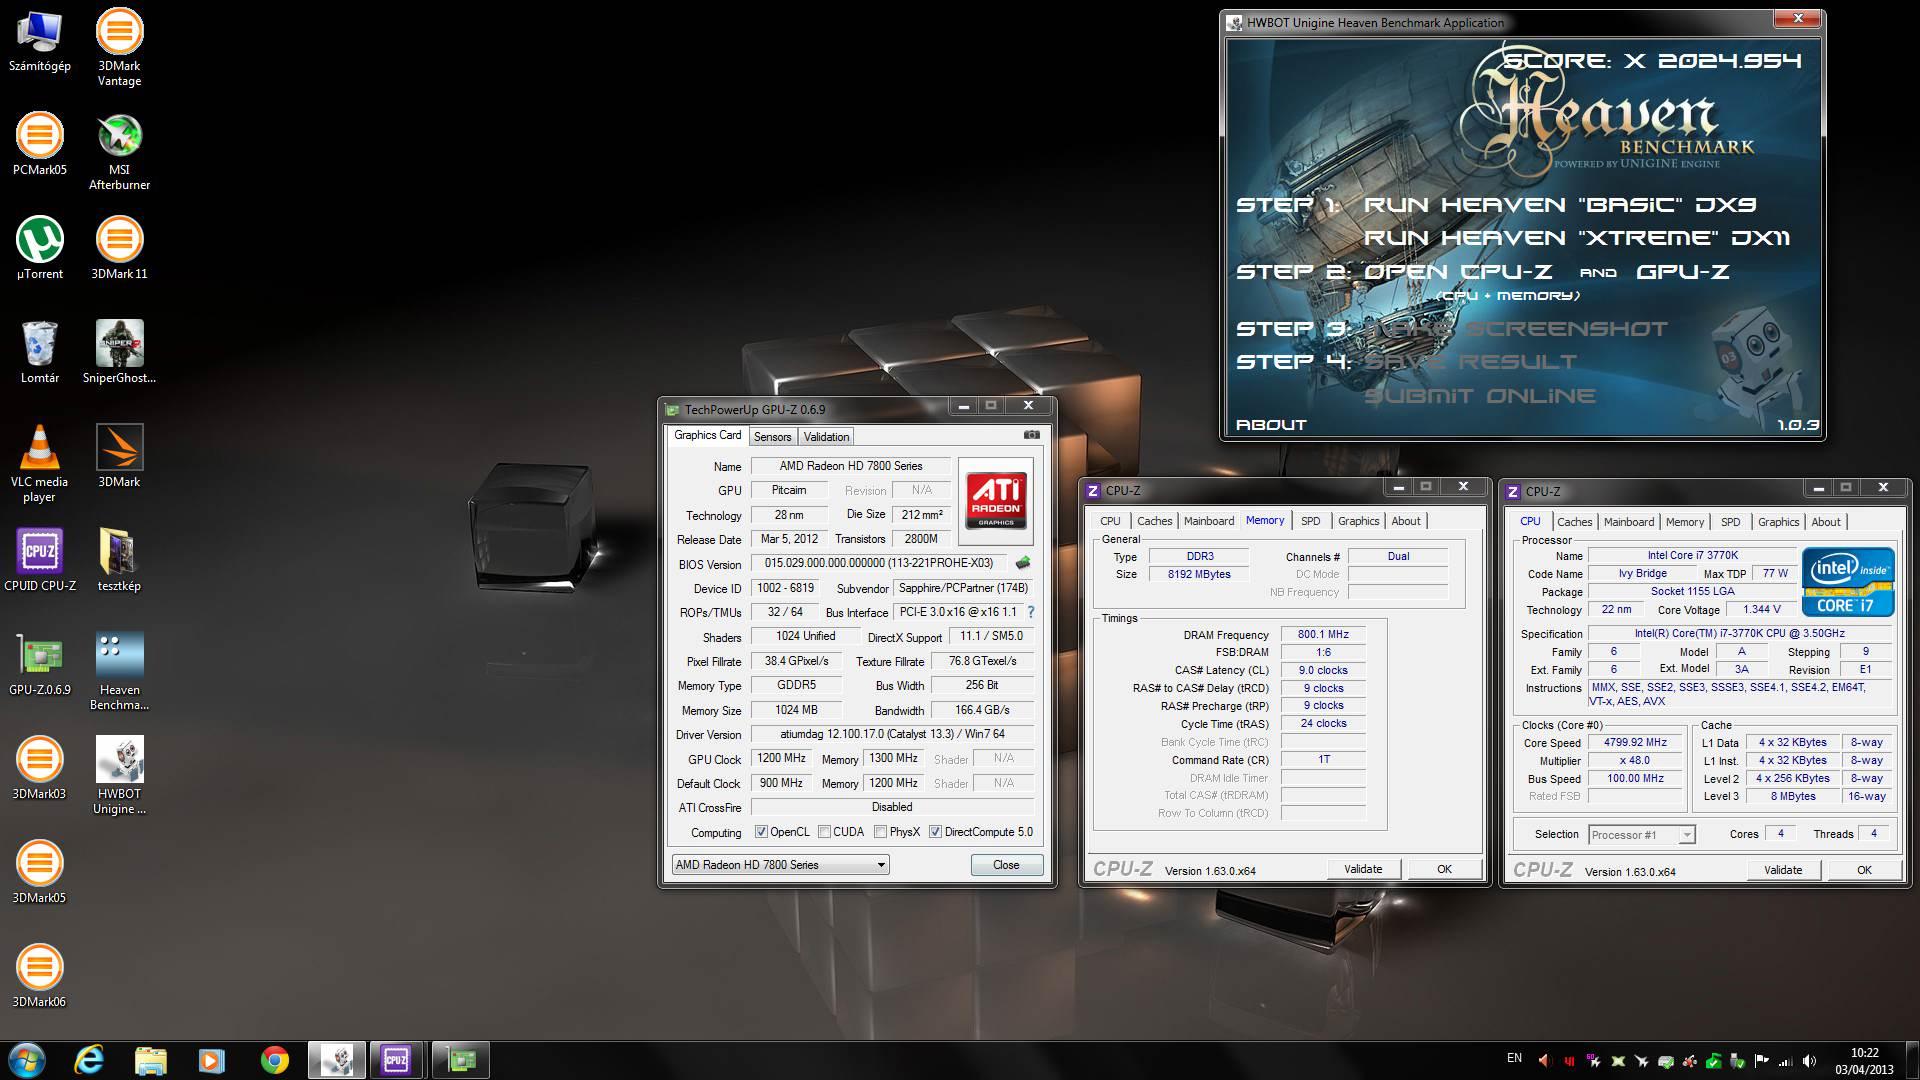This screenshot has width=1920, height=1080.
Task: Click the GPU Clock 1200 MHz field
Action: pos(782,758)
